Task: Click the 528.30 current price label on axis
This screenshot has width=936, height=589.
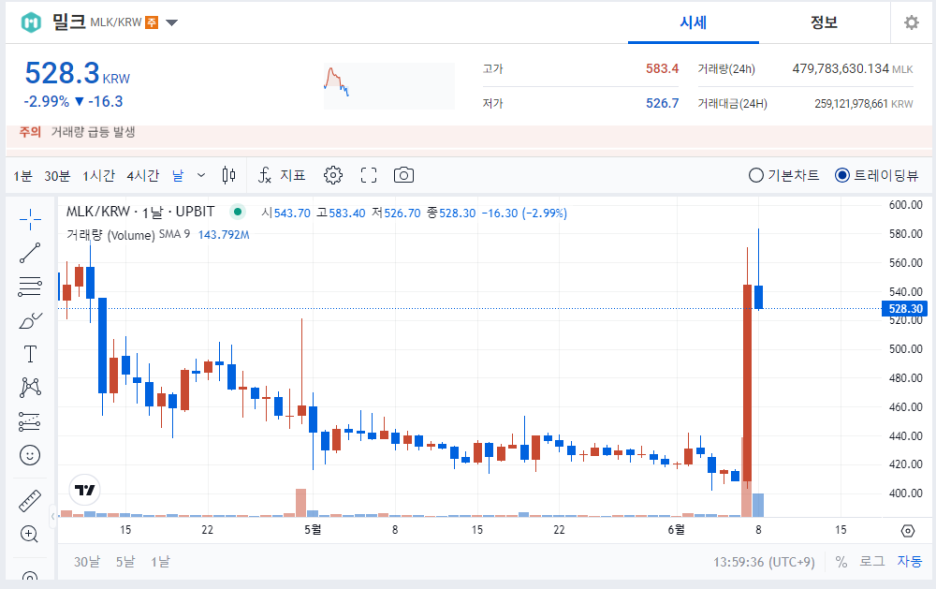Action: [x=905, y=309]
